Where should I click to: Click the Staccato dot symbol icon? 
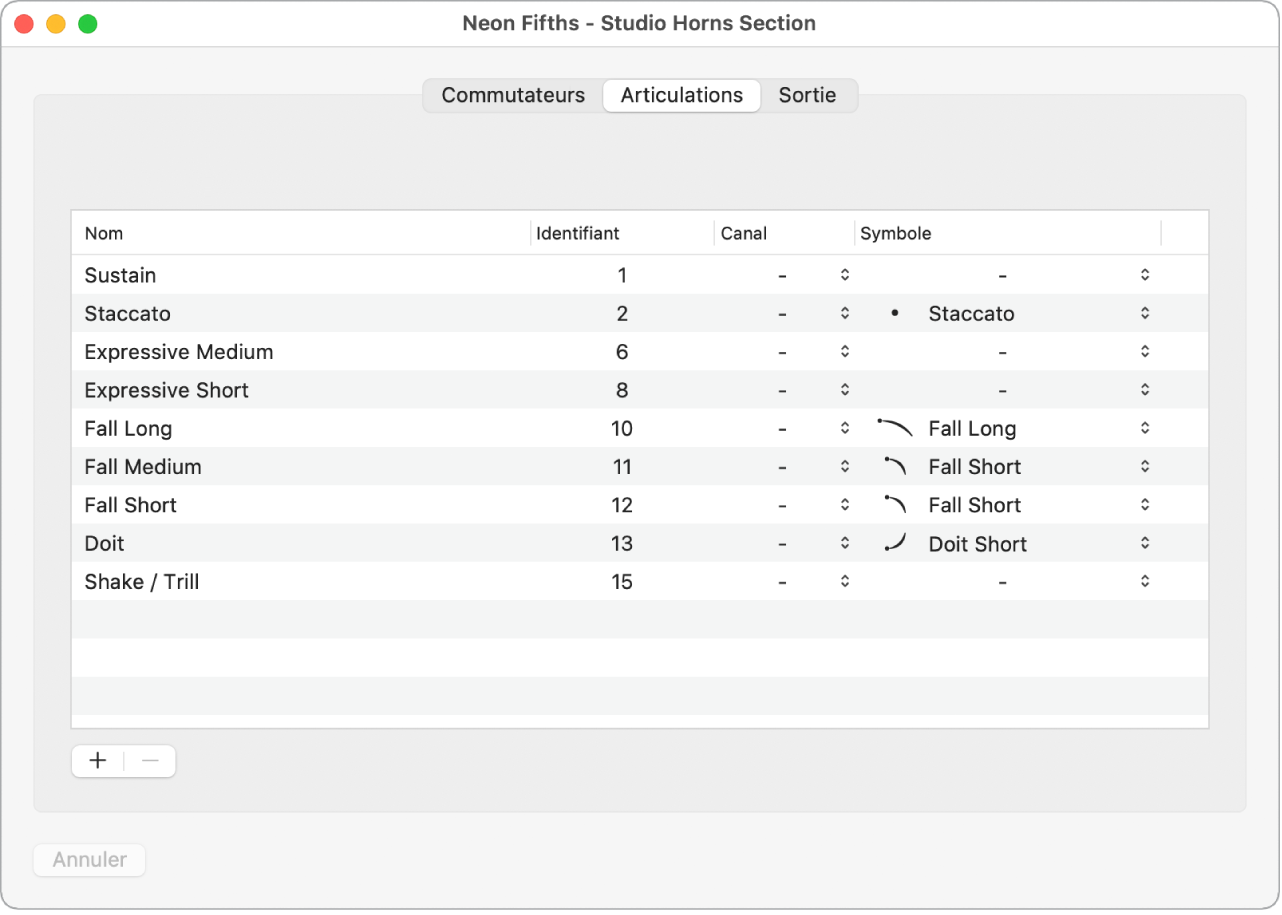pos(895,314)
